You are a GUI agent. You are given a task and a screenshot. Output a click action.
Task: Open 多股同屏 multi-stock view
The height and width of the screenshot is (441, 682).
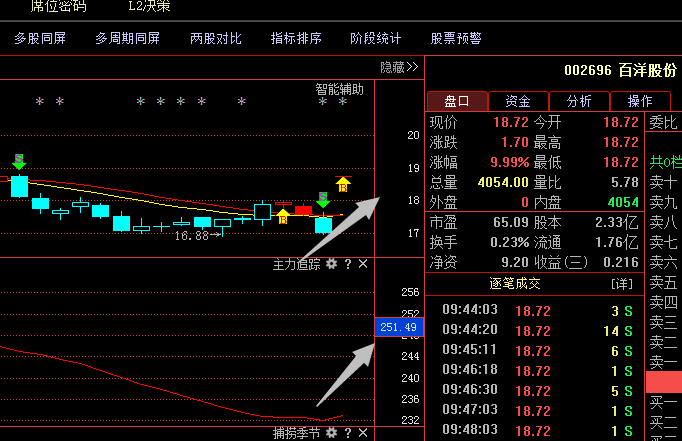[x=40, y=38]
